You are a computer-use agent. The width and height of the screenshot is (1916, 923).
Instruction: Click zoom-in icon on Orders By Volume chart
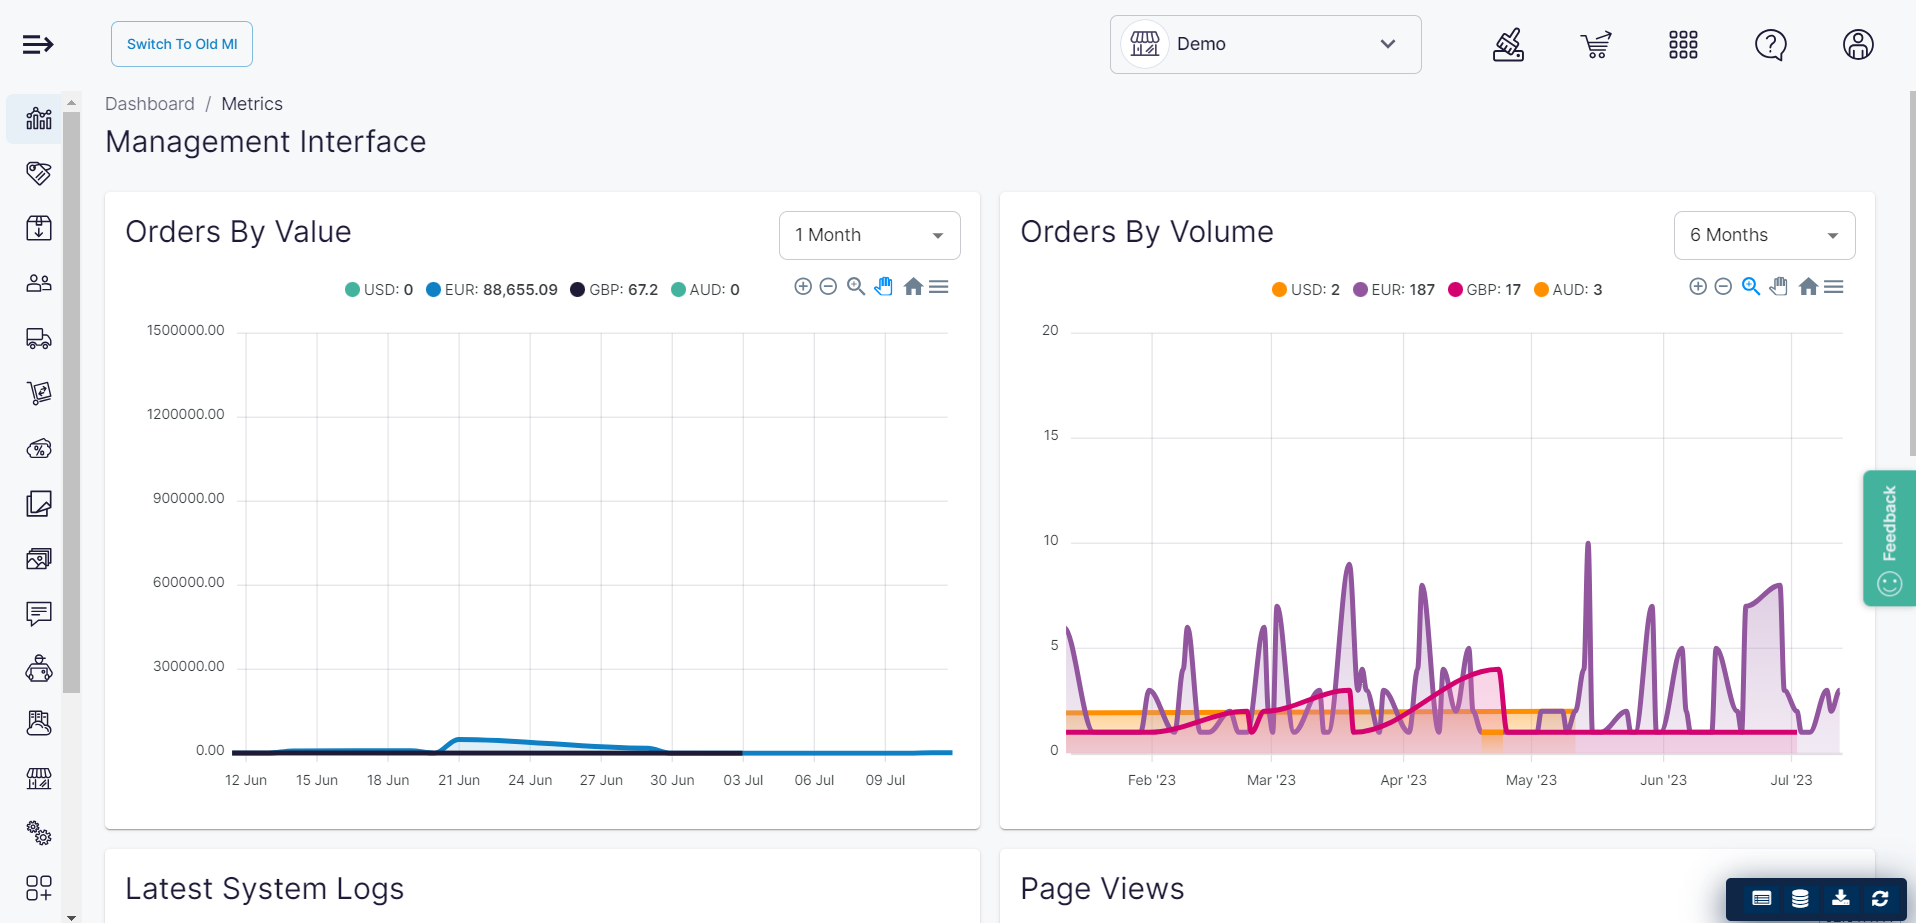(x=1698, y=286)
